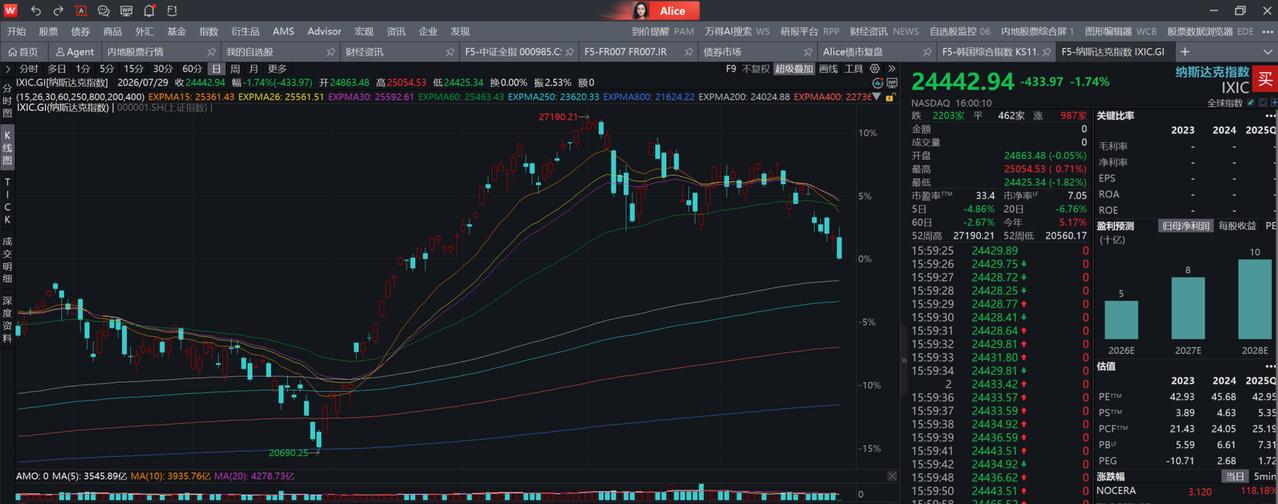Open chart settings gear icon
The image size is (1278, 504).
click(x=877, y=69)
